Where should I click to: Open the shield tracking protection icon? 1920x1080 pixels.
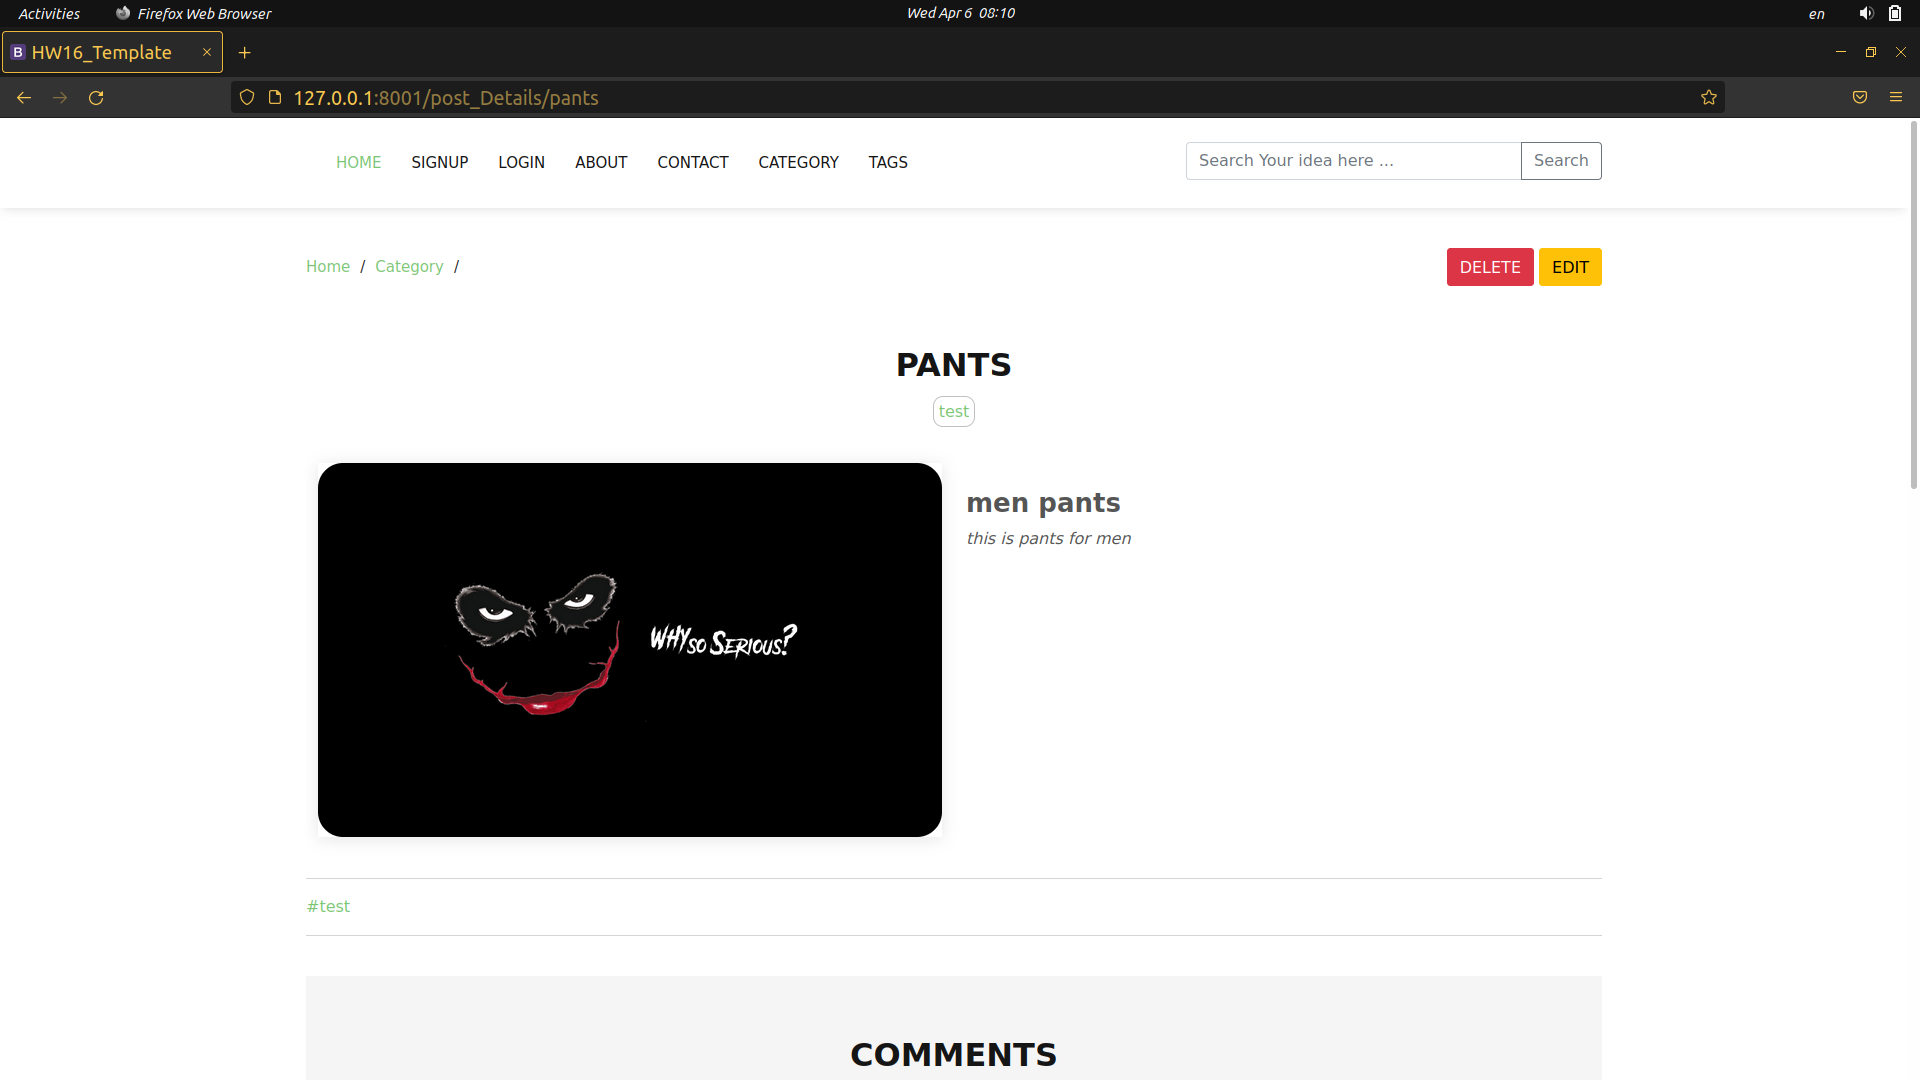(247, 98)
